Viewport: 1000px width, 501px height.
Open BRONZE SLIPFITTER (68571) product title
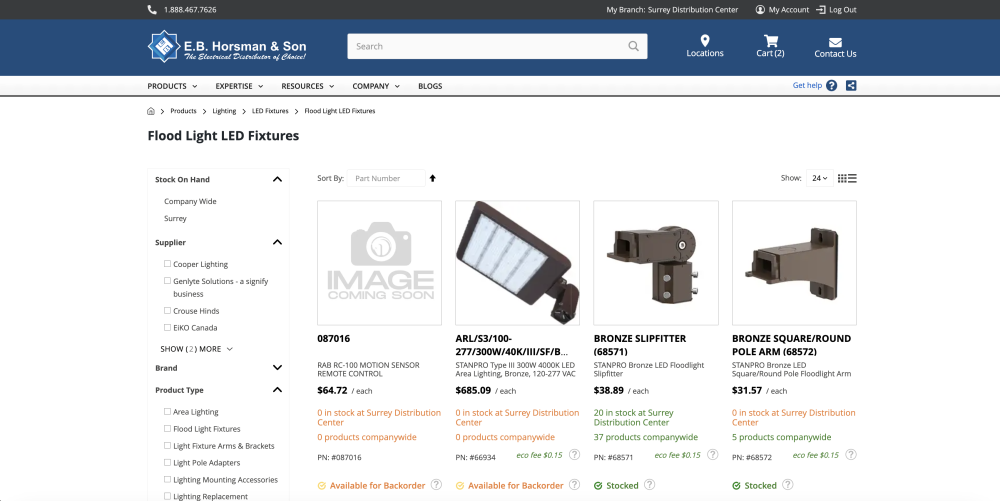tap(640, 345)
